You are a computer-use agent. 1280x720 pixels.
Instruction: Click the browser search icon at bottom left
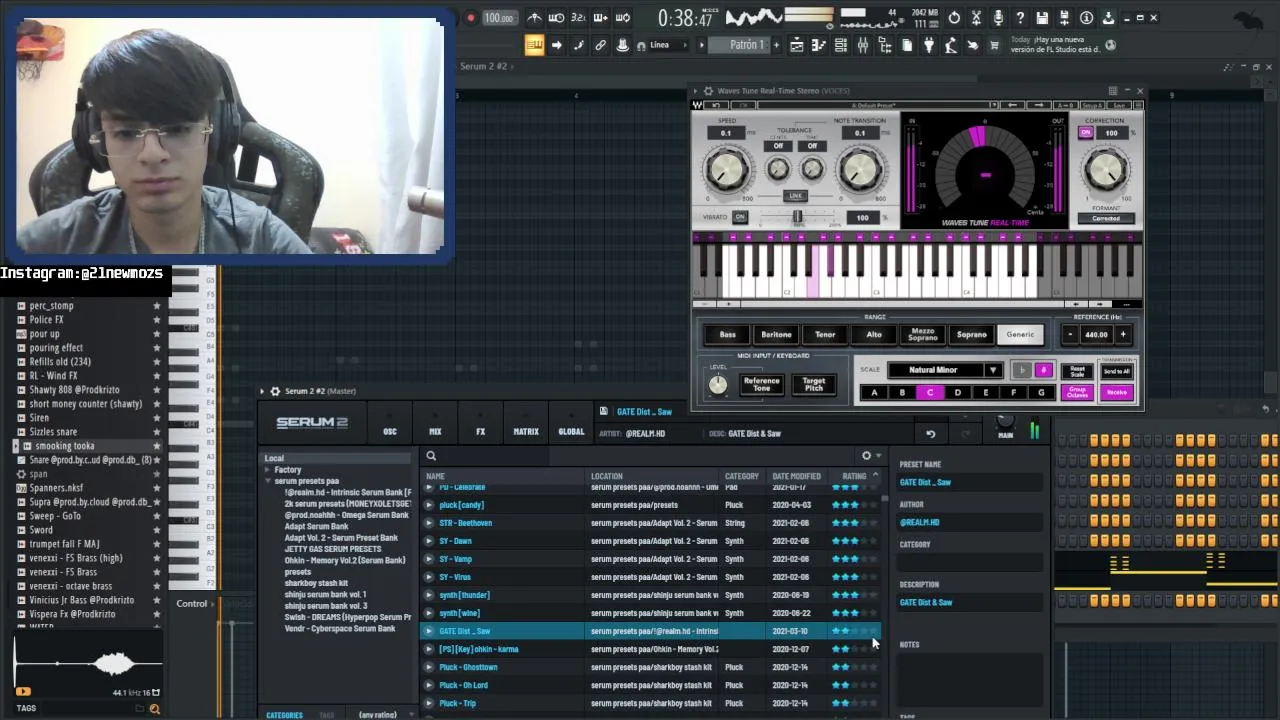tap(154, 709)
